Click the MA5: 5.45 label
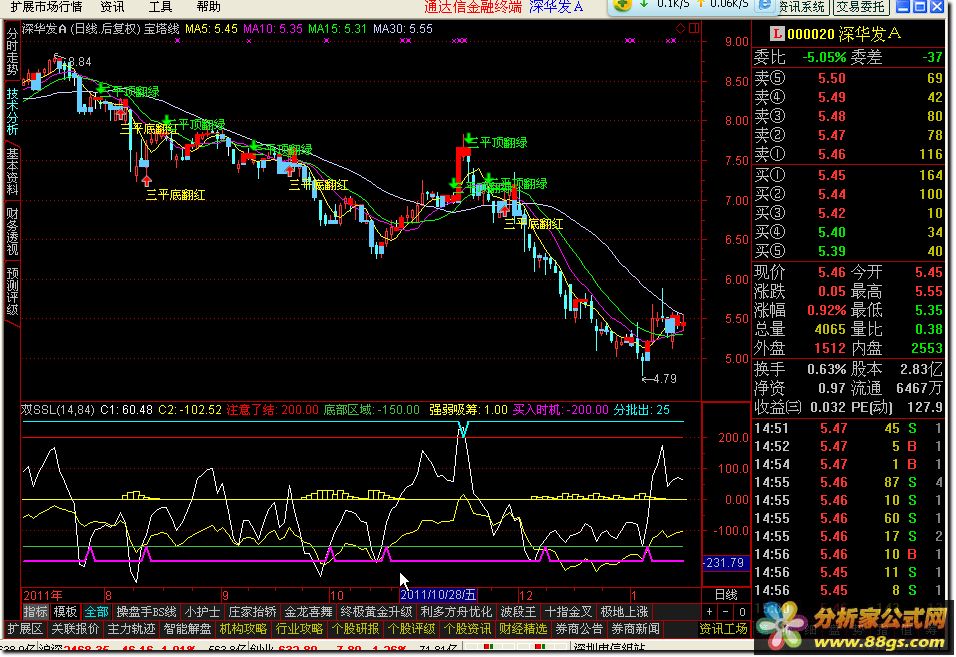Image resolution: width=956 pixels, height=657 pixels. click(x=211, y=29)
